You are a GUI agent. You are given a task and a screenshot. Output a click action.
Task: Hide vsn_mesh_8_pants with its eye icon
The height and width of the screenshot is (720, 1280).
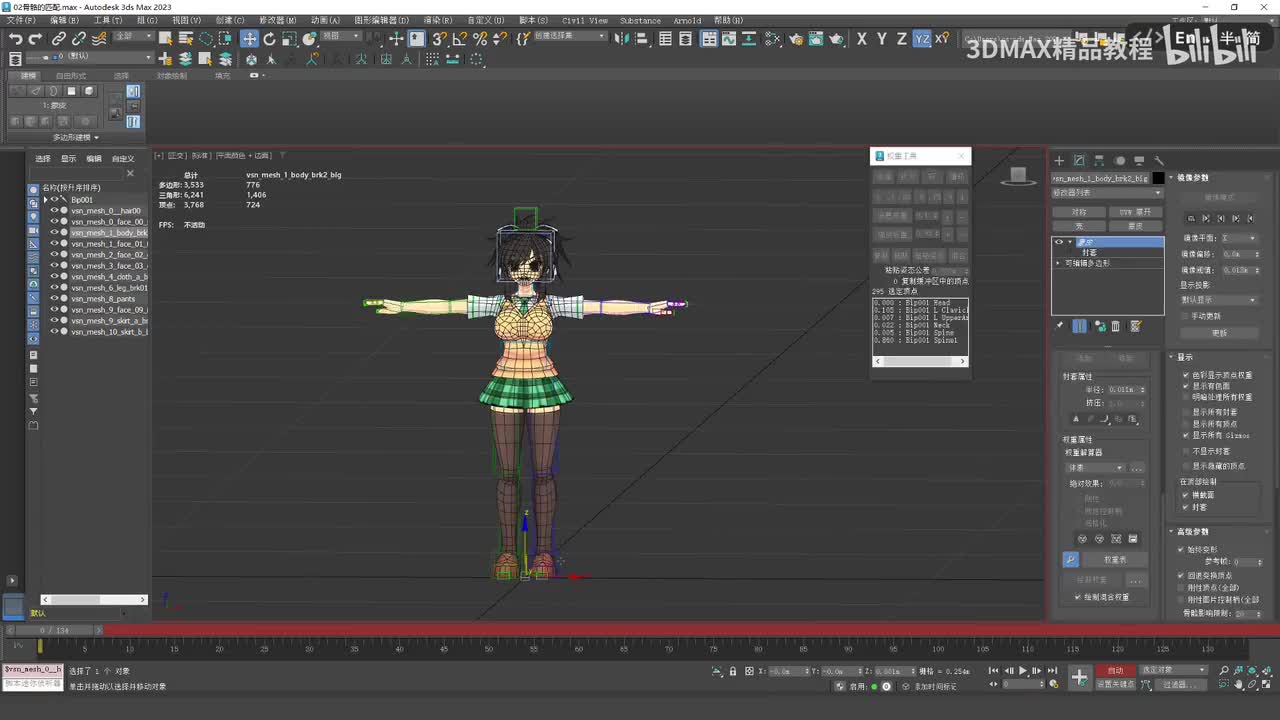point(55,299)
